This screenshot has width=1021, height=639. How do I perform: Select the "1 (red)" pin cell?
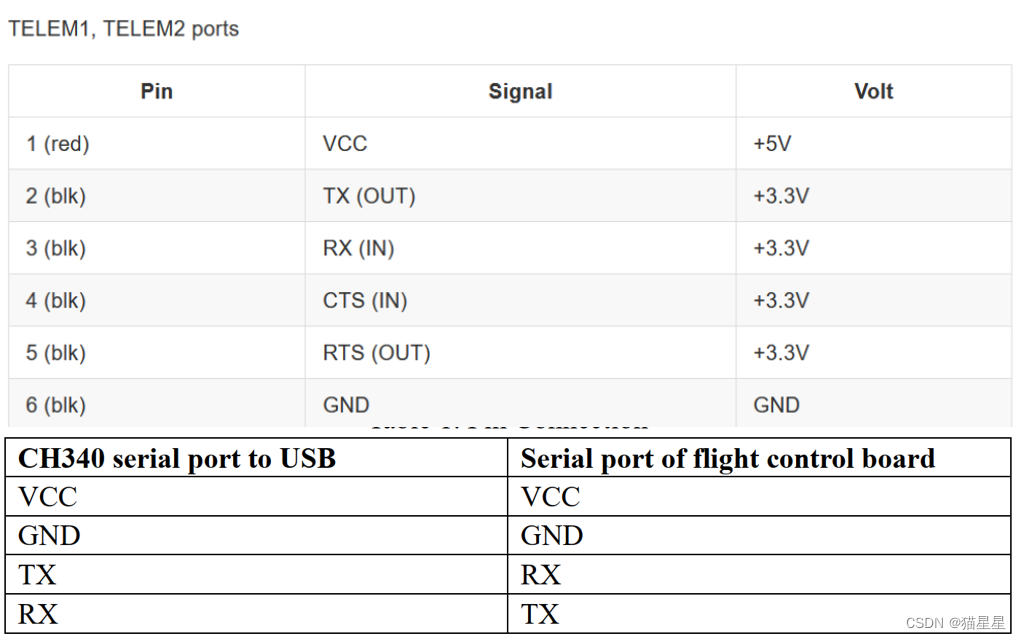point(58,144)
